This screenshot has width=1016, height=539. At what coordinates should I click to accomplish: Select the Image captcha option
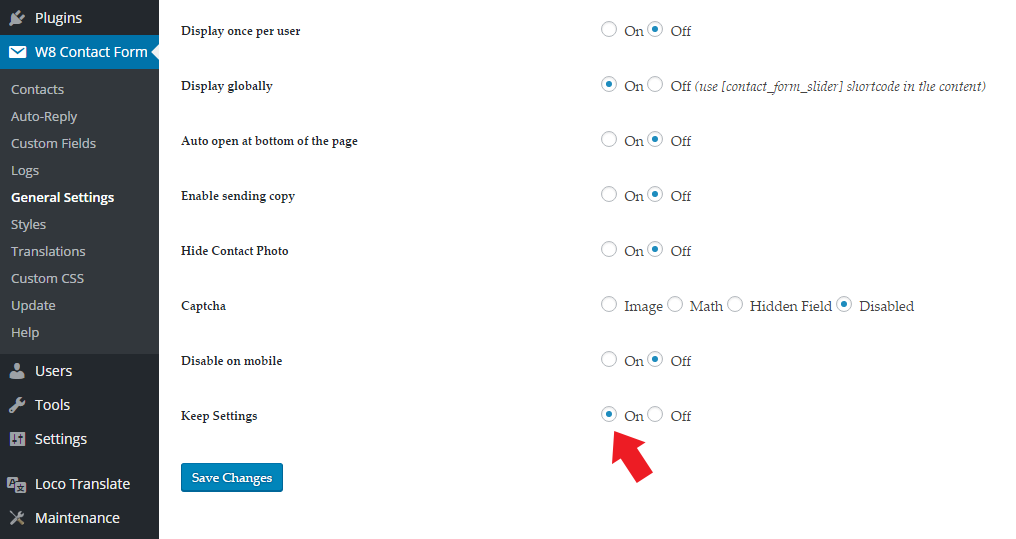tap(608, 304)
